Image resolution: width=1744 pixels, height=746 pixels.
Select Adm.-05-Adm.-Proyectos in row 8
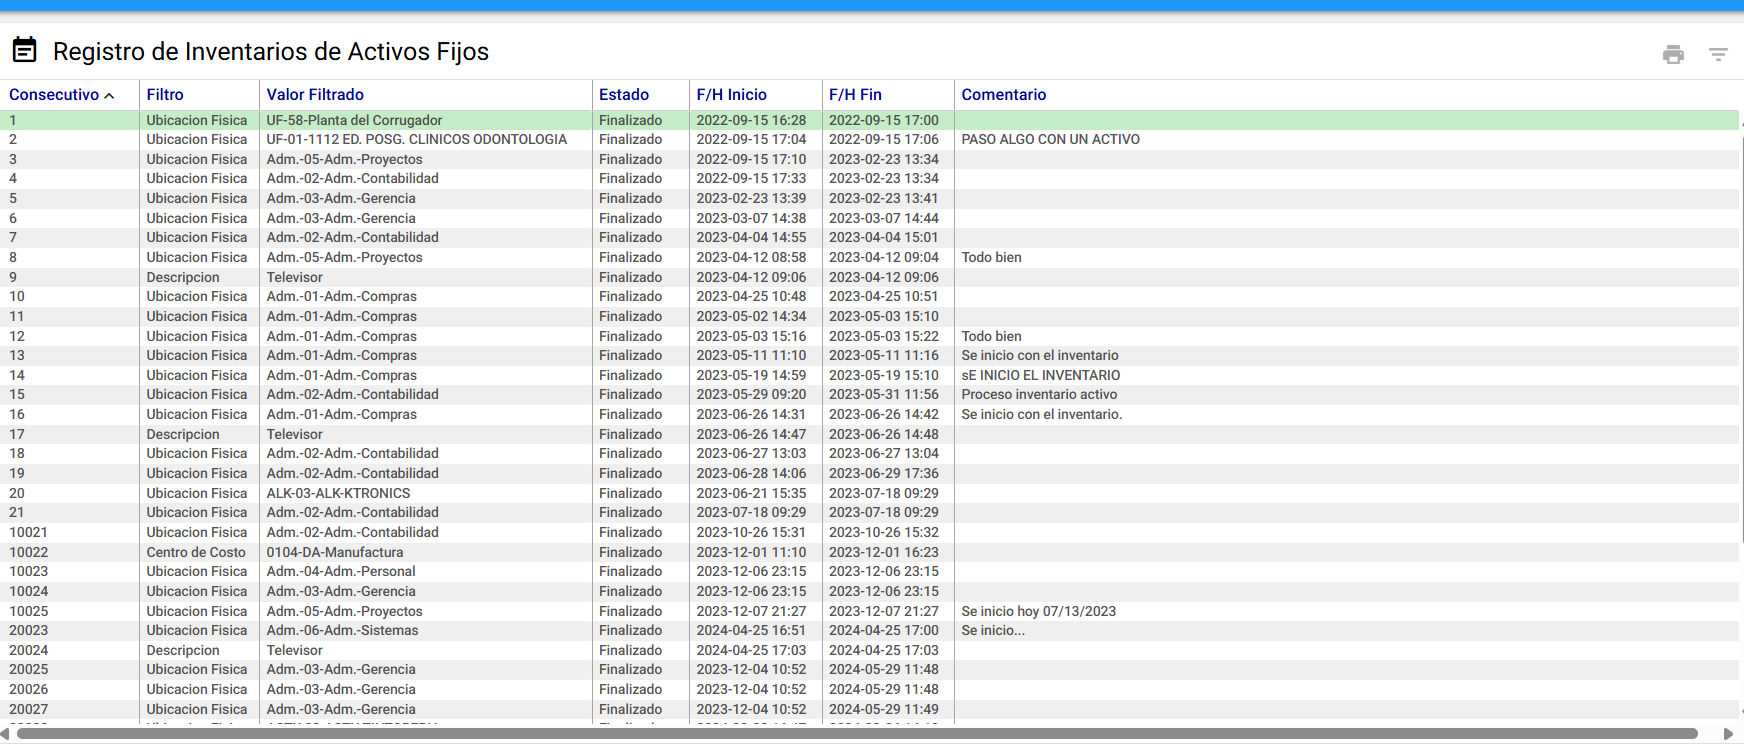pyautogui.click(x=345, y=258)
